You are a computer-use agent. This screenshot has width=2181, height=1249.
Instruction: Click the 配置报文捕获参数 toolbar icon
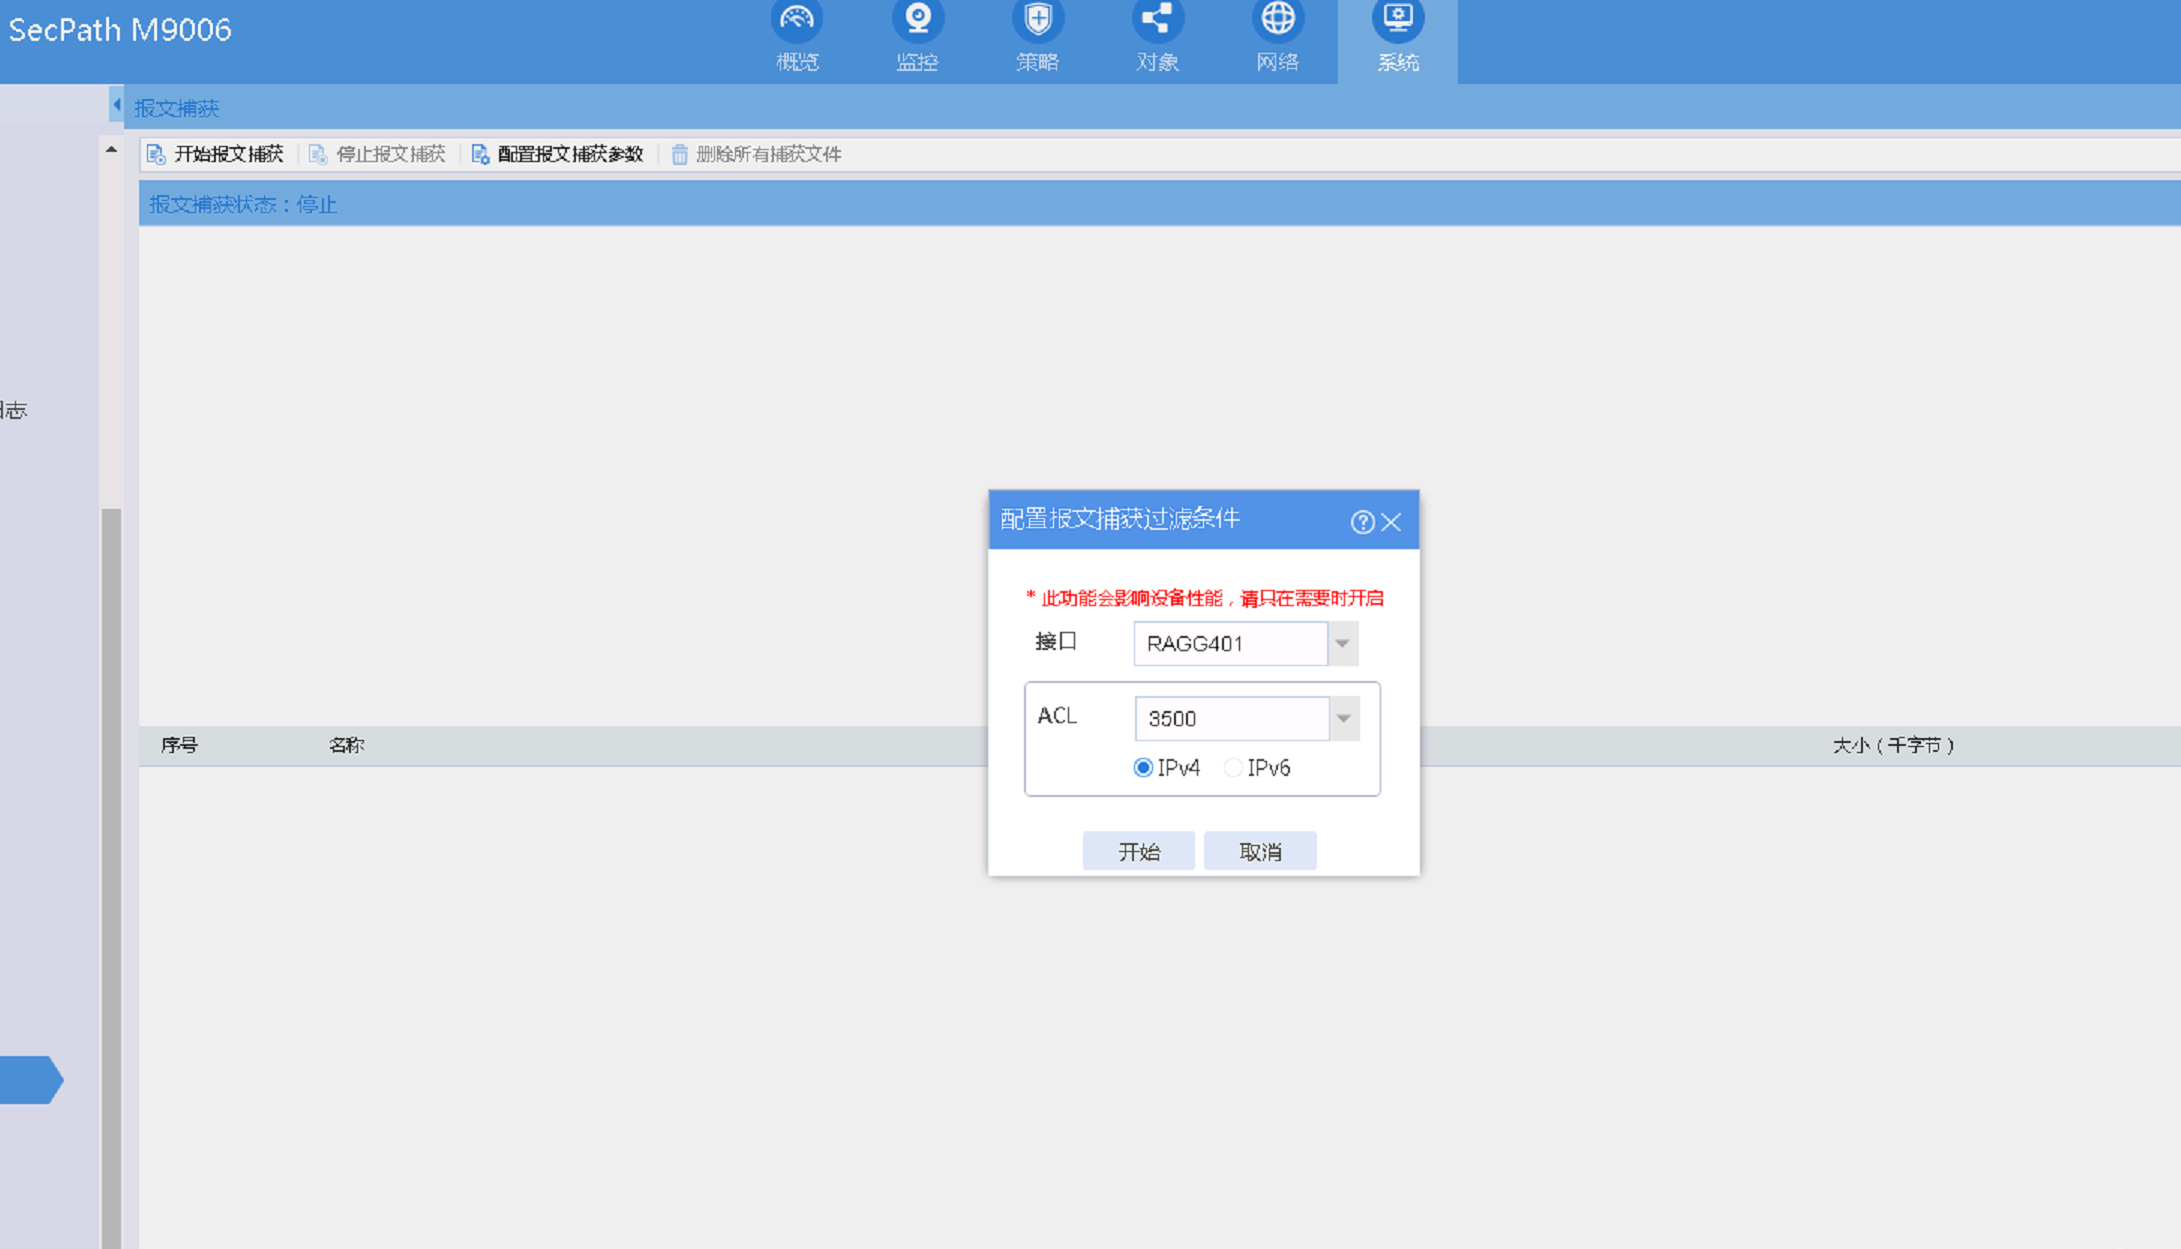coord(480,154)
